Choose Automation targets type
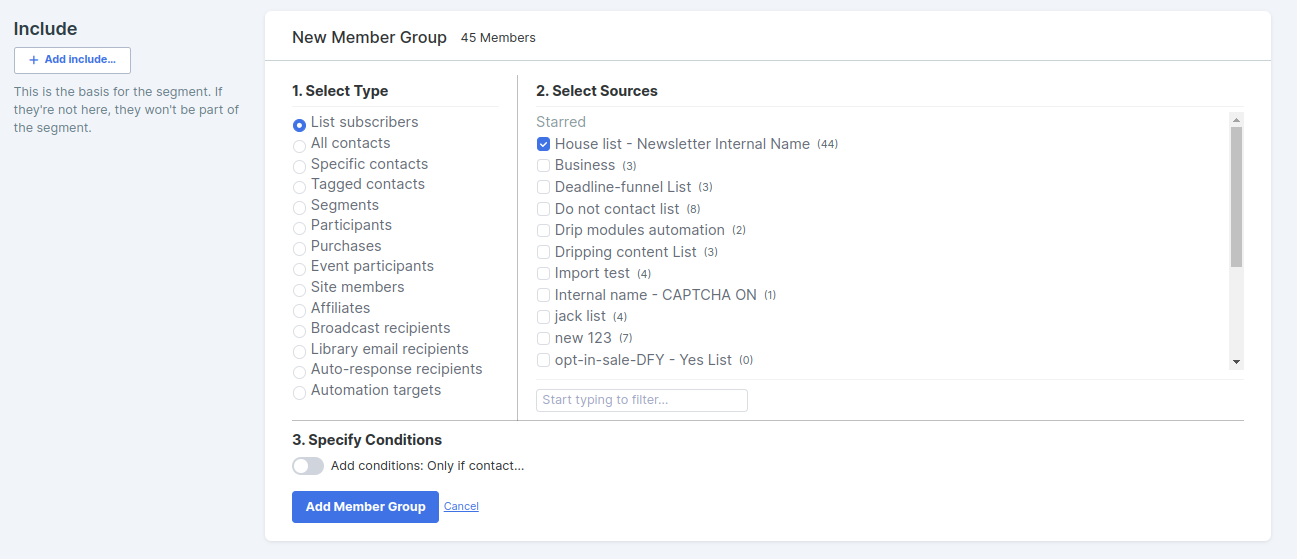 click(299, 393)
